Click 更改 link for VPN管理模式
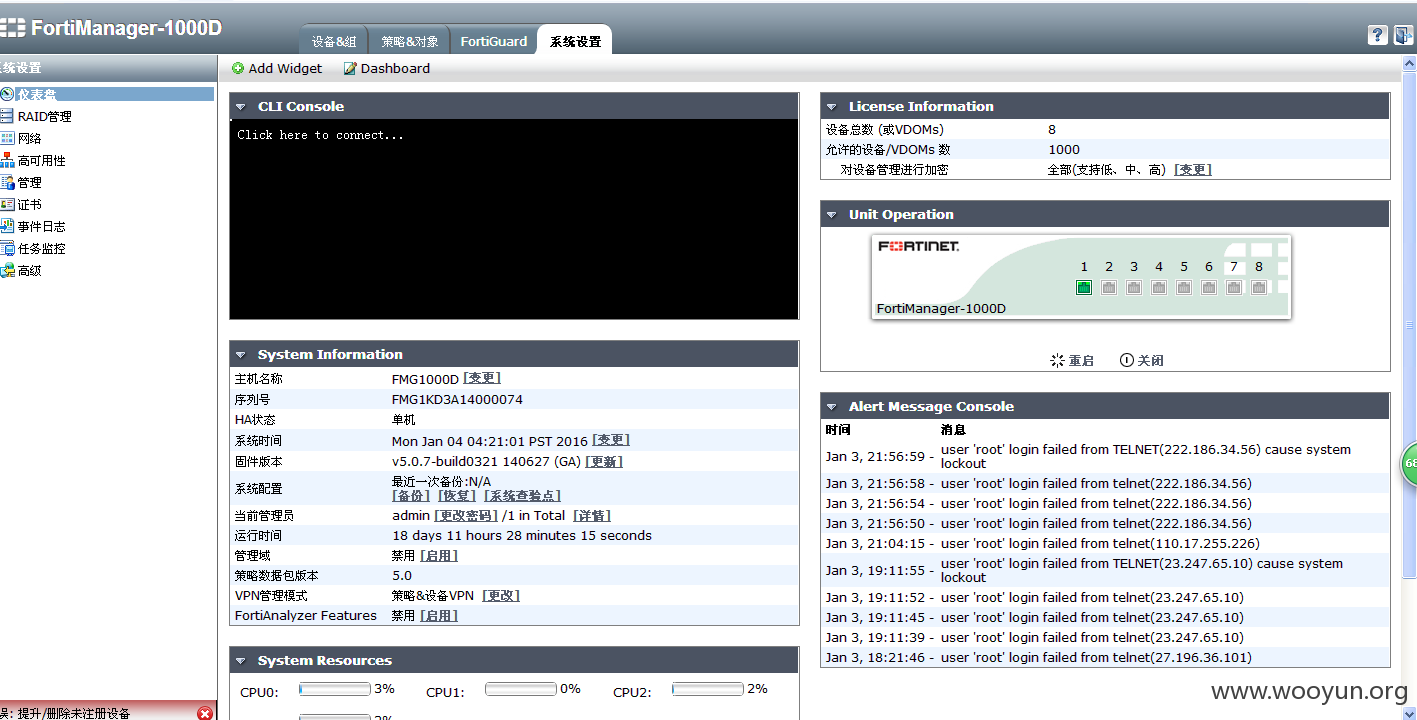1417x720 pixels. (501, 596)
